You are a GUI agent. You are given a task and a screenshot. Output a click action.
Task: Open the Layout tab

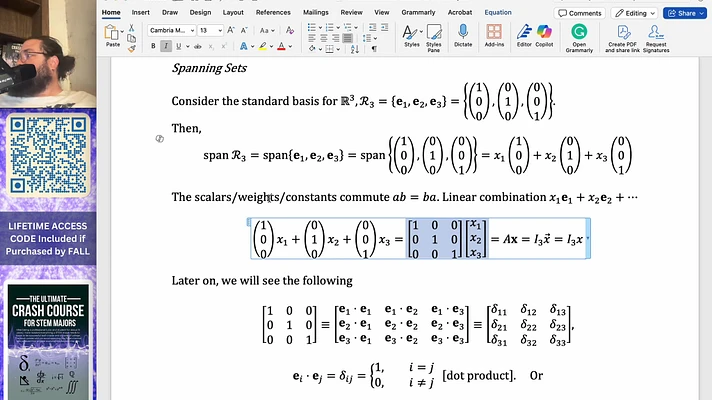tap(233, 12)
